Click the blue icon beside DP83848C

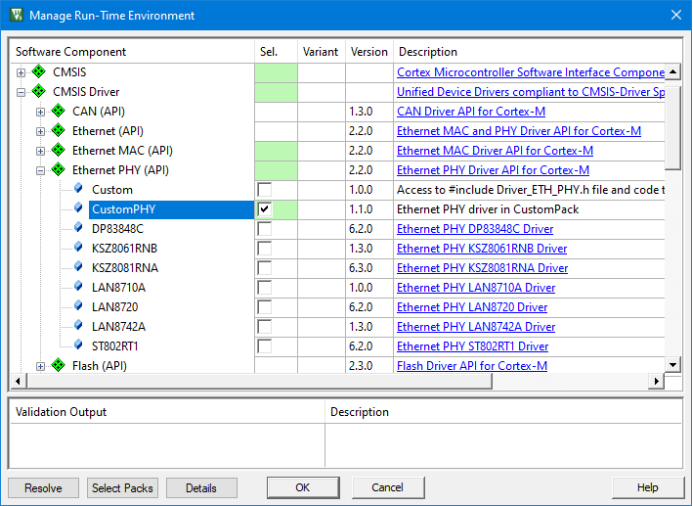coord(78,229)
